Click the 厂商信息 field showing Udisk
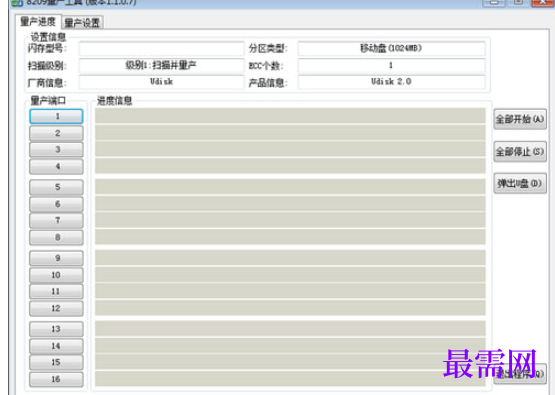555x395 pixels. [161, 82]
